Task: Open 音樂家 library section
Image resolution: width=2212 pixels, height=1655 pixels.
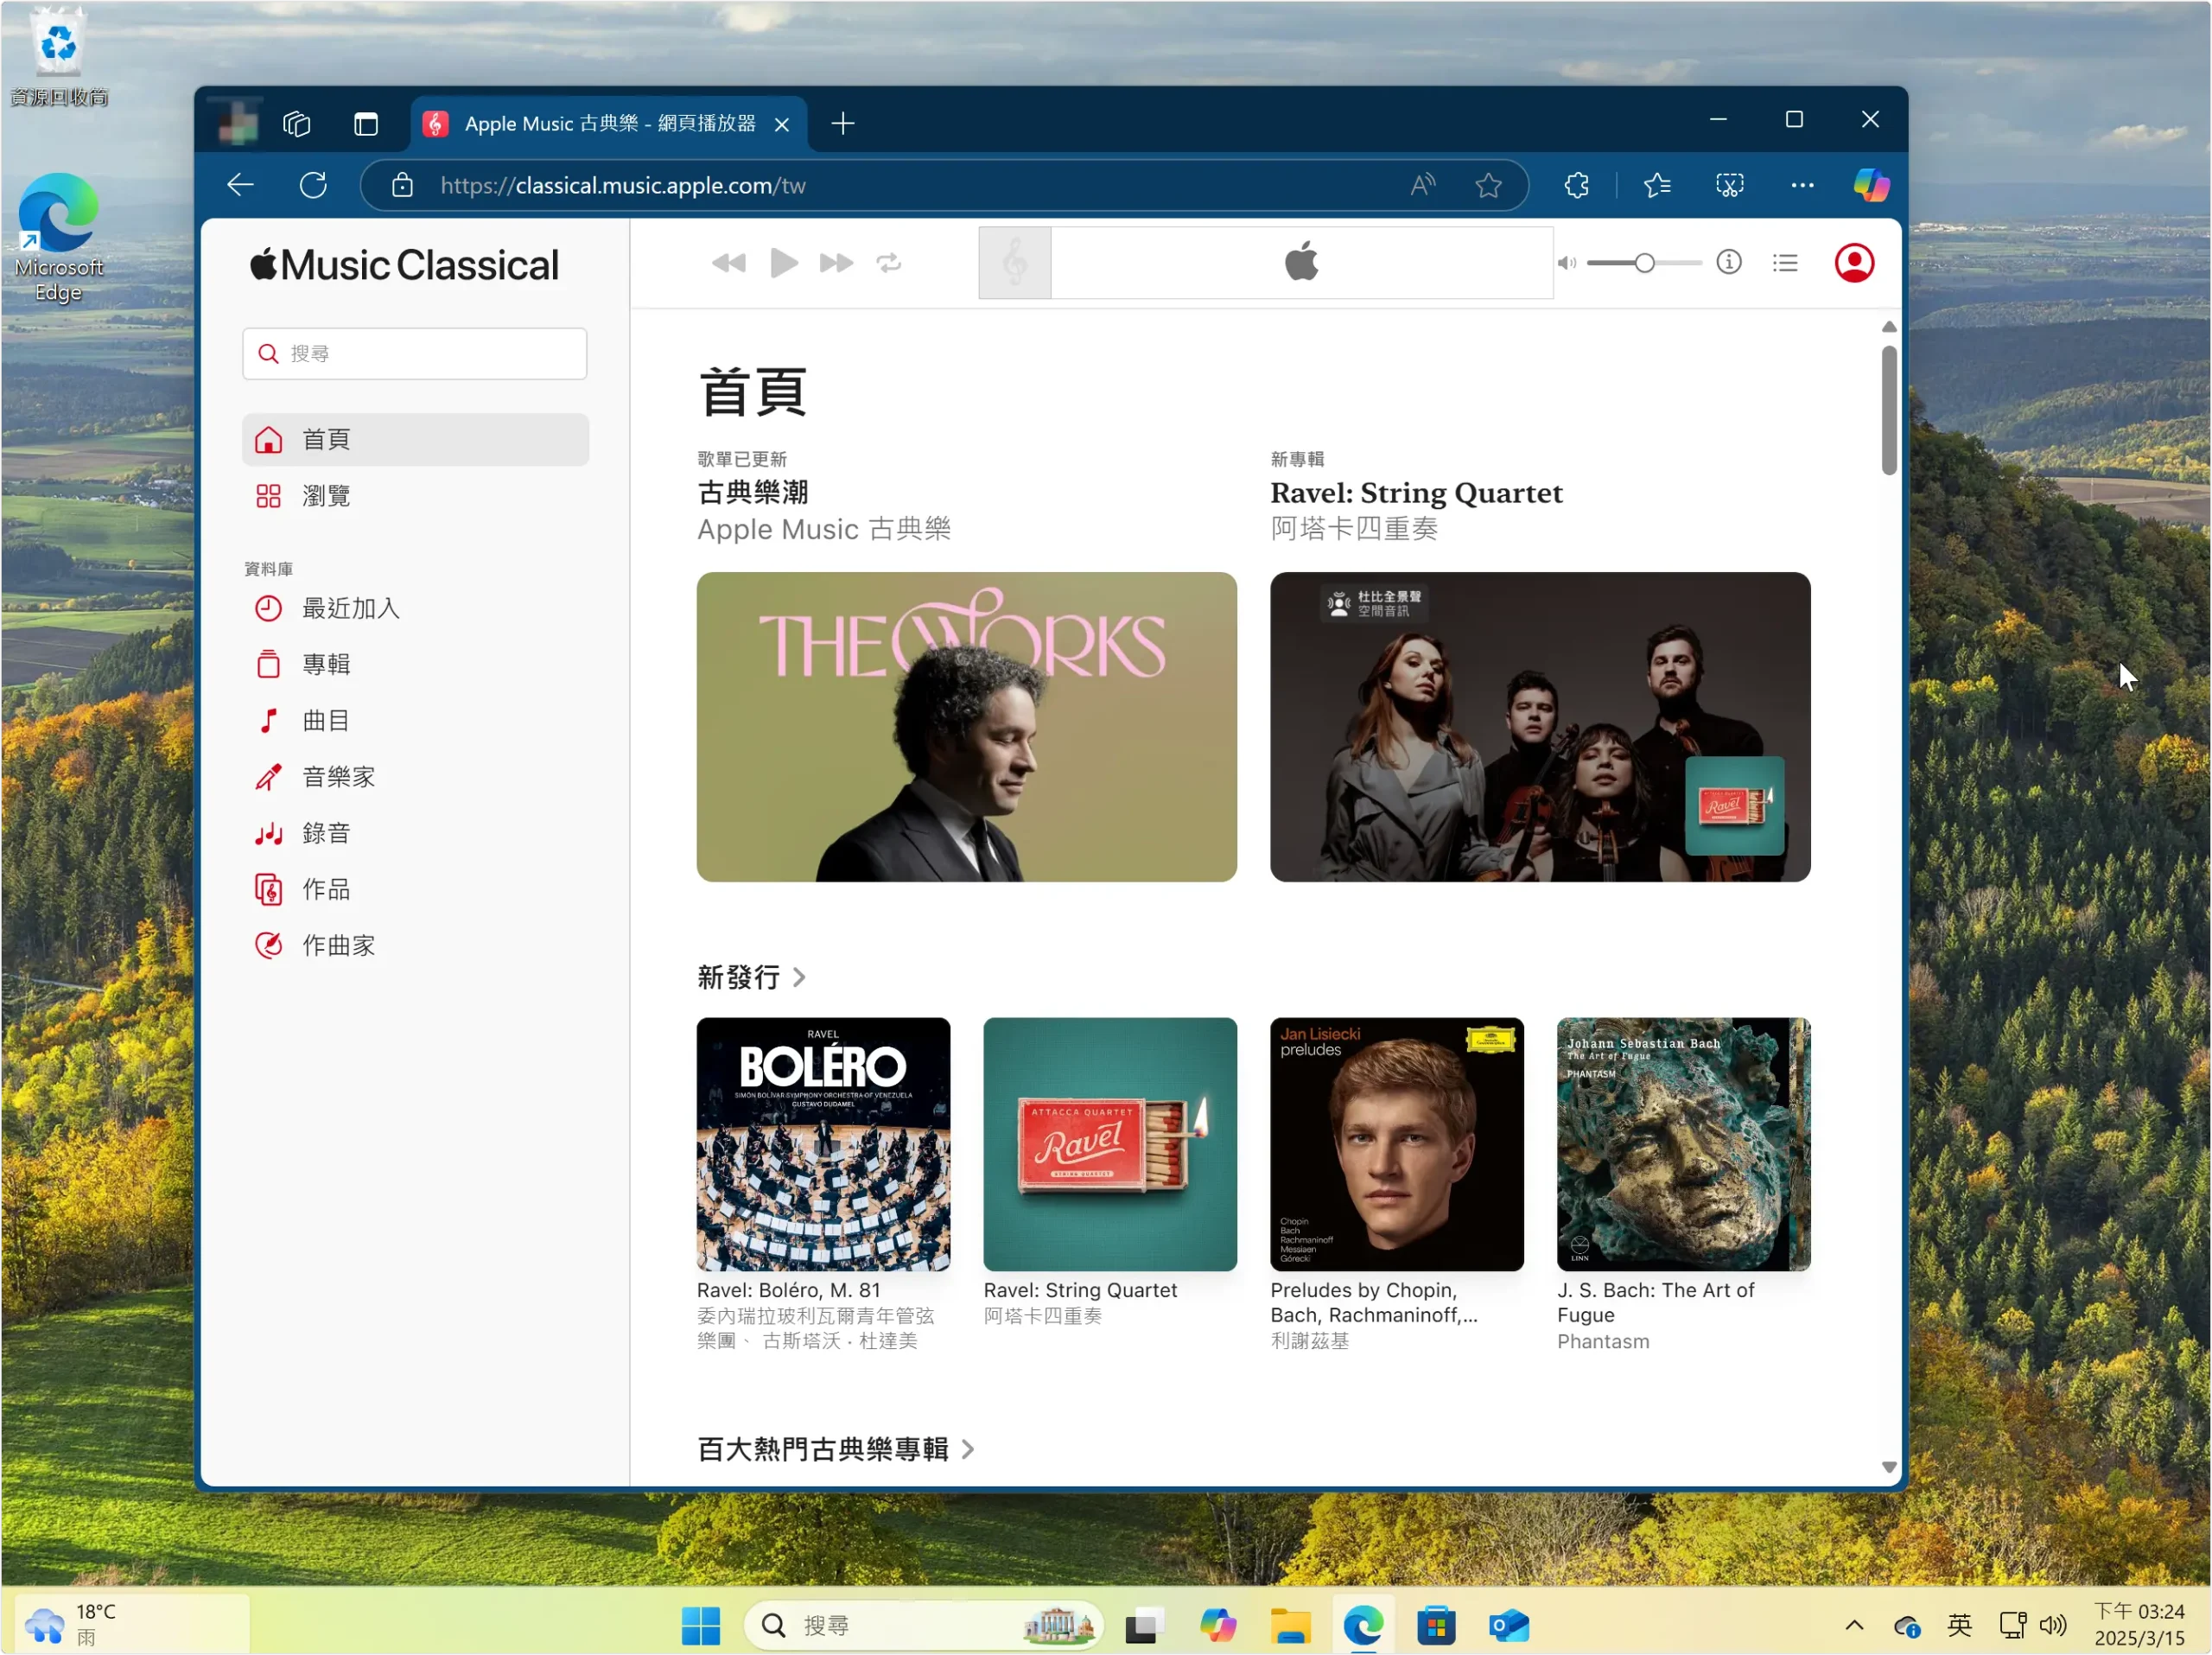Action: click(x=415, y=777)
